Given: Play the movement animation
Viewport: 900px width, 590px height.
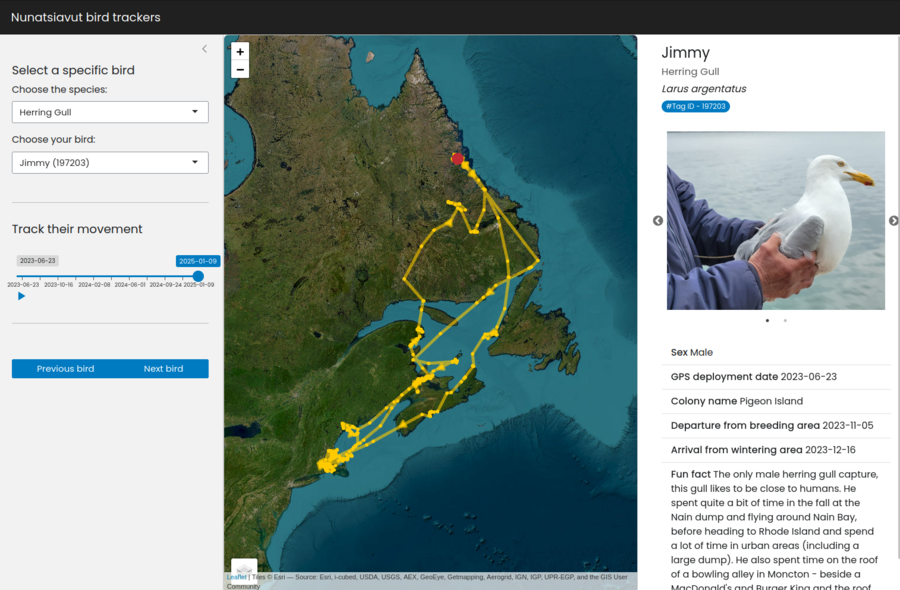Looking at the screenshot, I should click(20, 295).
